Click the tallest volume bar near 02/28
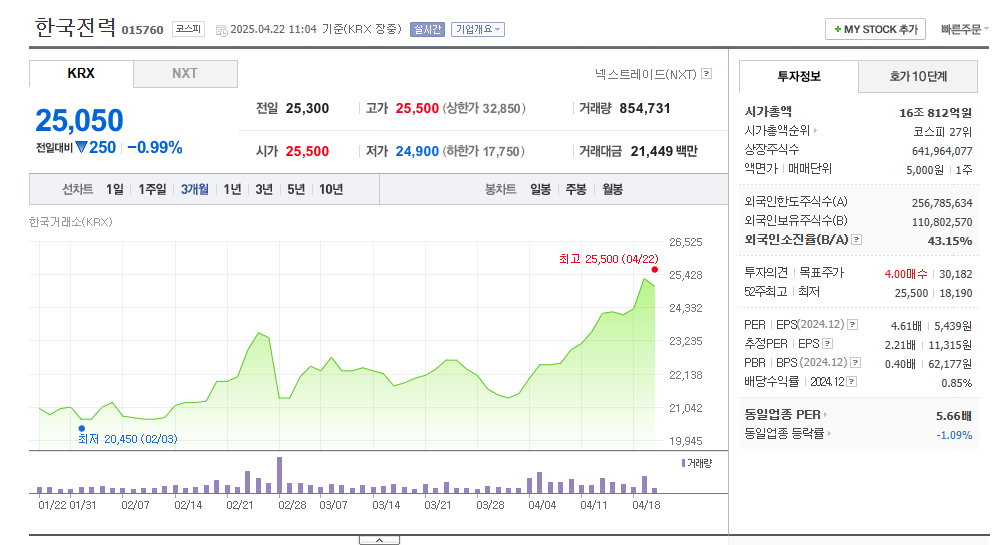 point(279,475)
